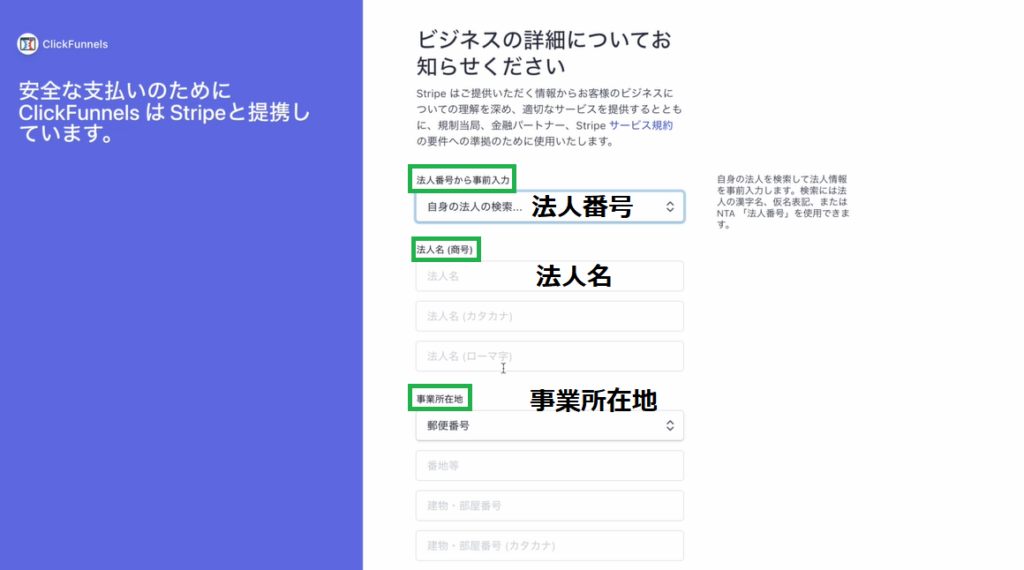Click the 安全な支払いのために heading text
This screenshot has height=570, width=1024.
coord(164,112)
